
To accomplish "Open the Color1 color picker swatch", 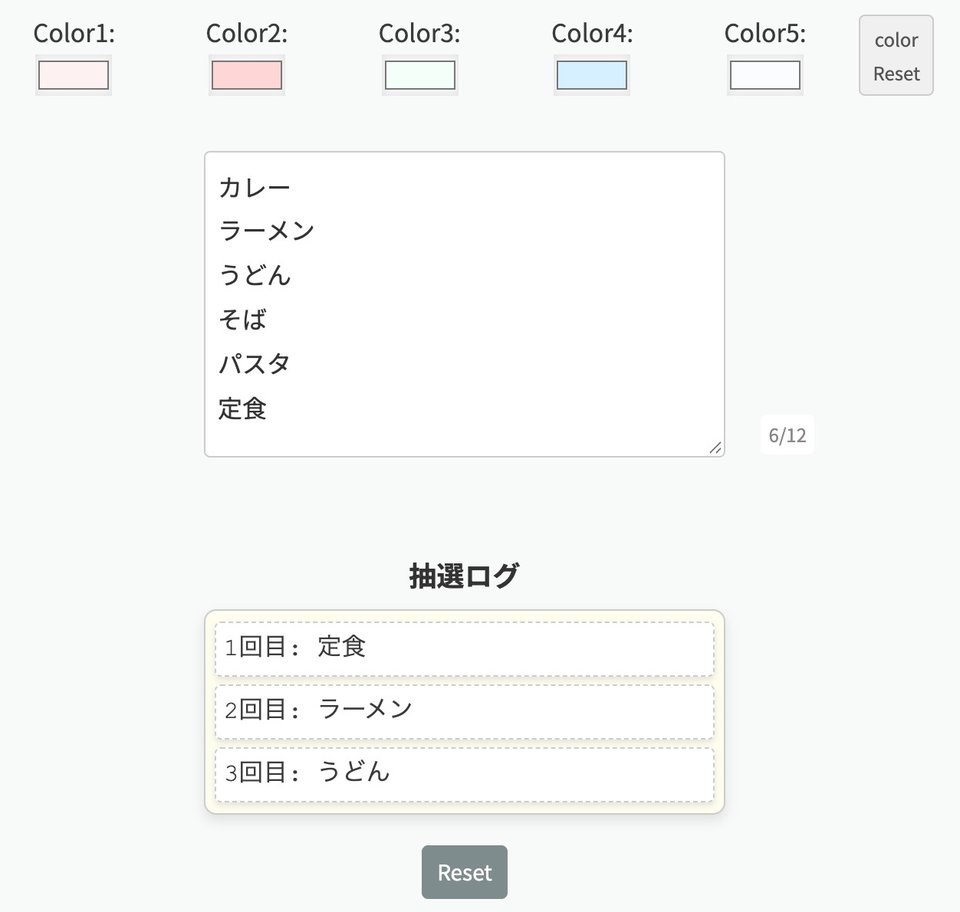I will [x=73, y=75].
